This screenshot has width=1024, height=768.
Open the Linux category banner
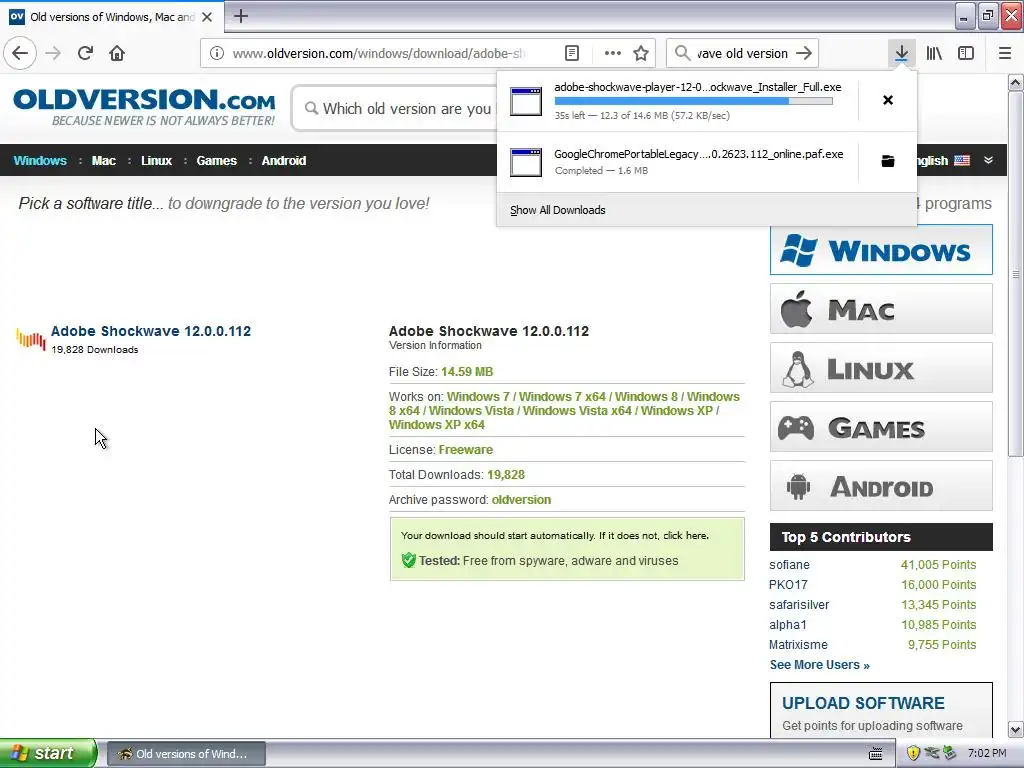tap(881, 368)
